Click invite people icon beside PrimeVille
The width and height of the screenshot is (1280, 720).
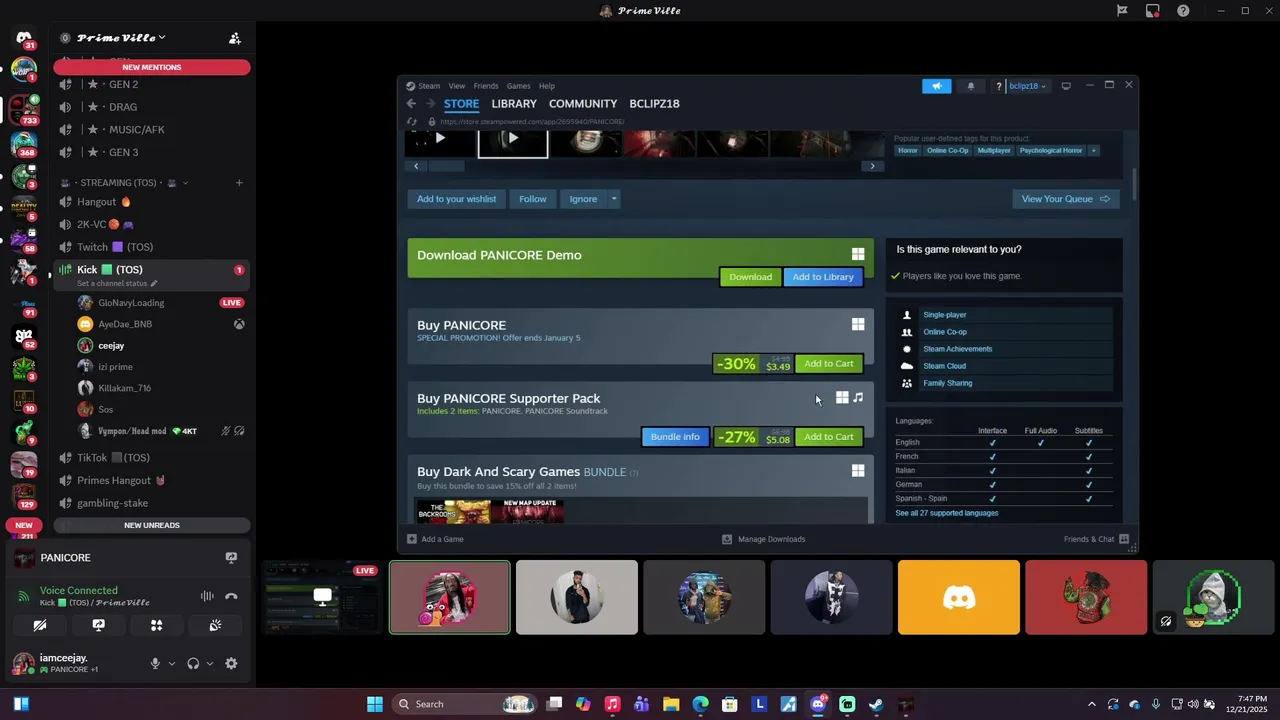coord(235,38)
